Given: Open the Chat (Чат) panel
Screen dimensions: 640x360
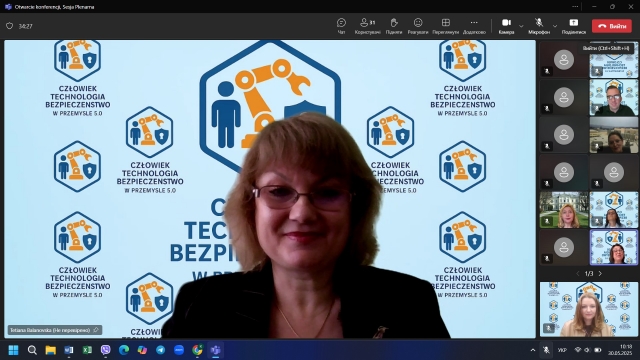Looking at the screenshot, I should (x=341, y=26).
